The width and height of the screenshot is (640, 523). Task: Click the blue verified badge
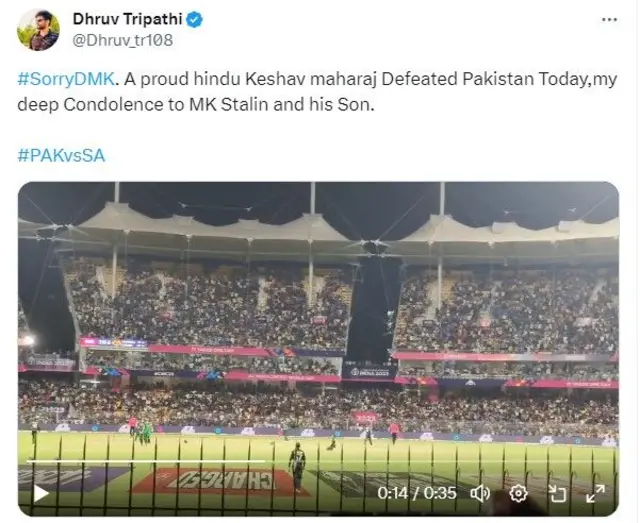(197, 19)
